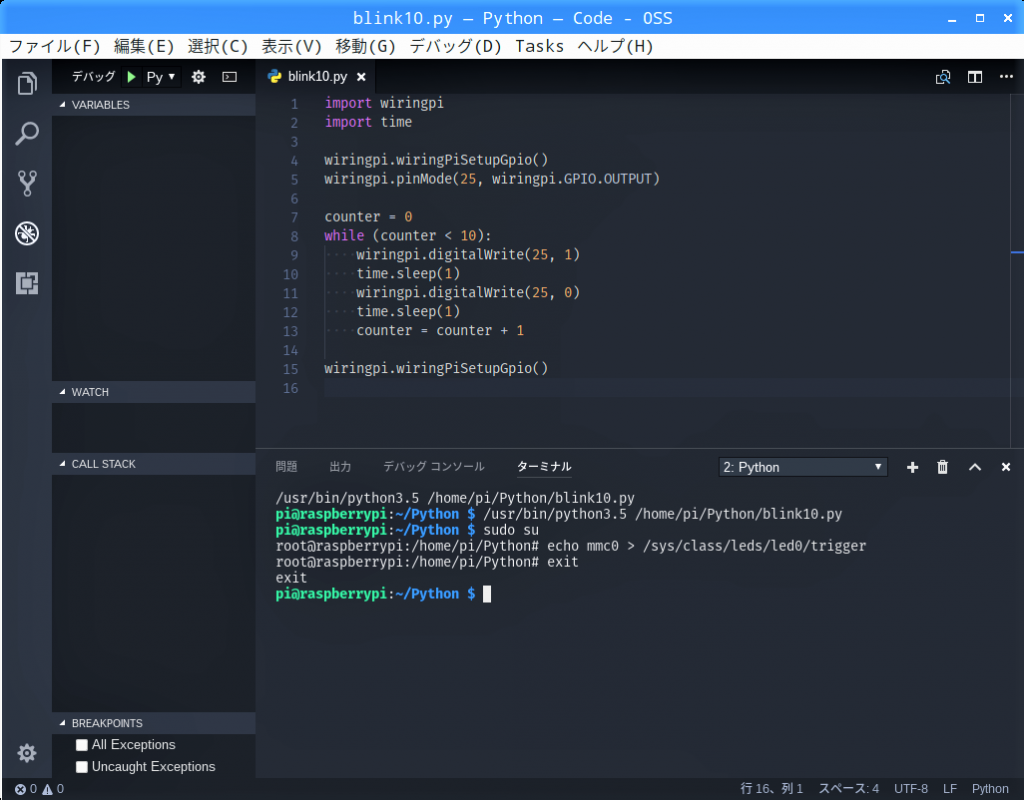This screenshot has width=1024, height=800.
Task: Open the Extensions view in activity bar
Action: (x=27, y=283)
